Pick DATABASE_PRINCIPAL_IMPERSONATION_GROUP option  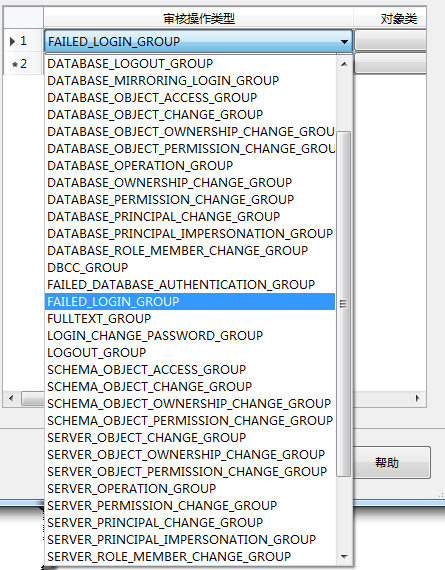190,234
